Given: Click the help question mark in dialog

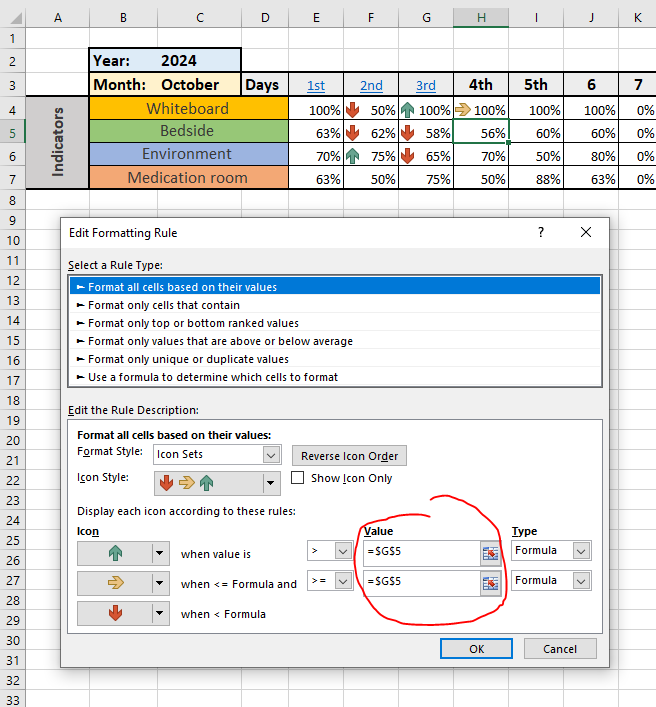Looking at the screenshot, I should [x=541, y=232].
